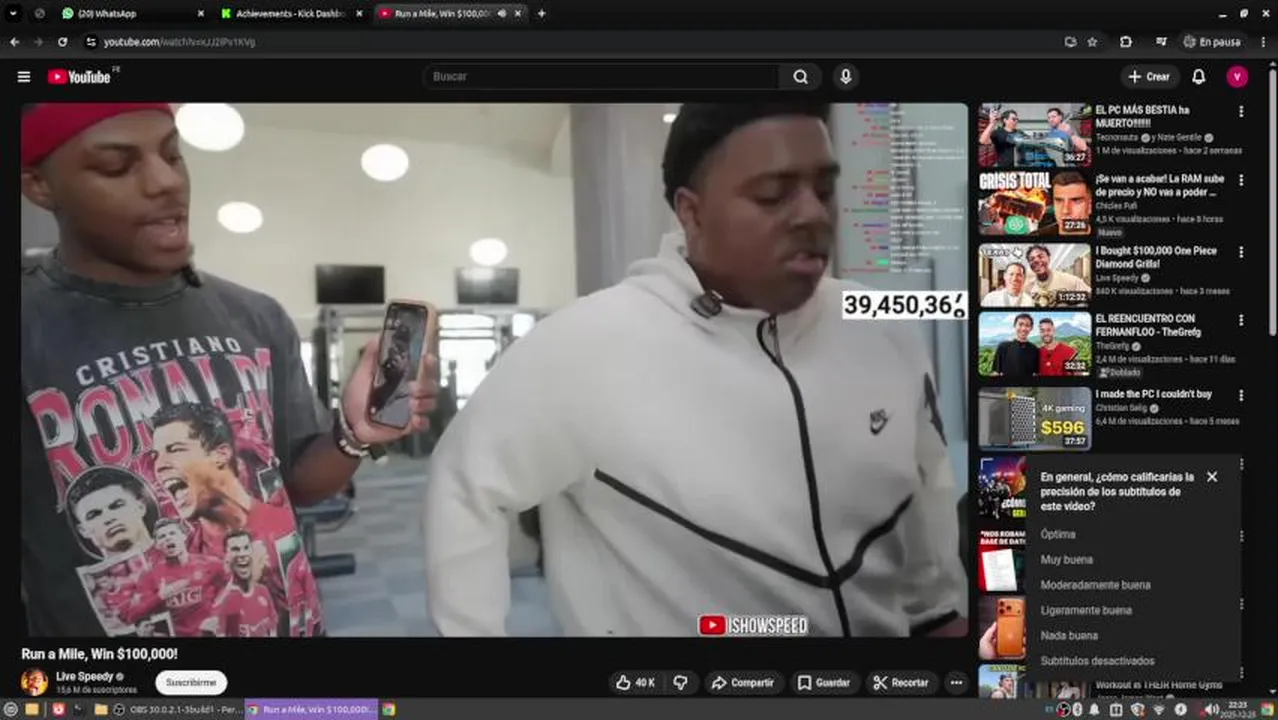1278x720 pixels.
Task: Select rating 'Moderadamente buena'
Action: coord(1095,585)
